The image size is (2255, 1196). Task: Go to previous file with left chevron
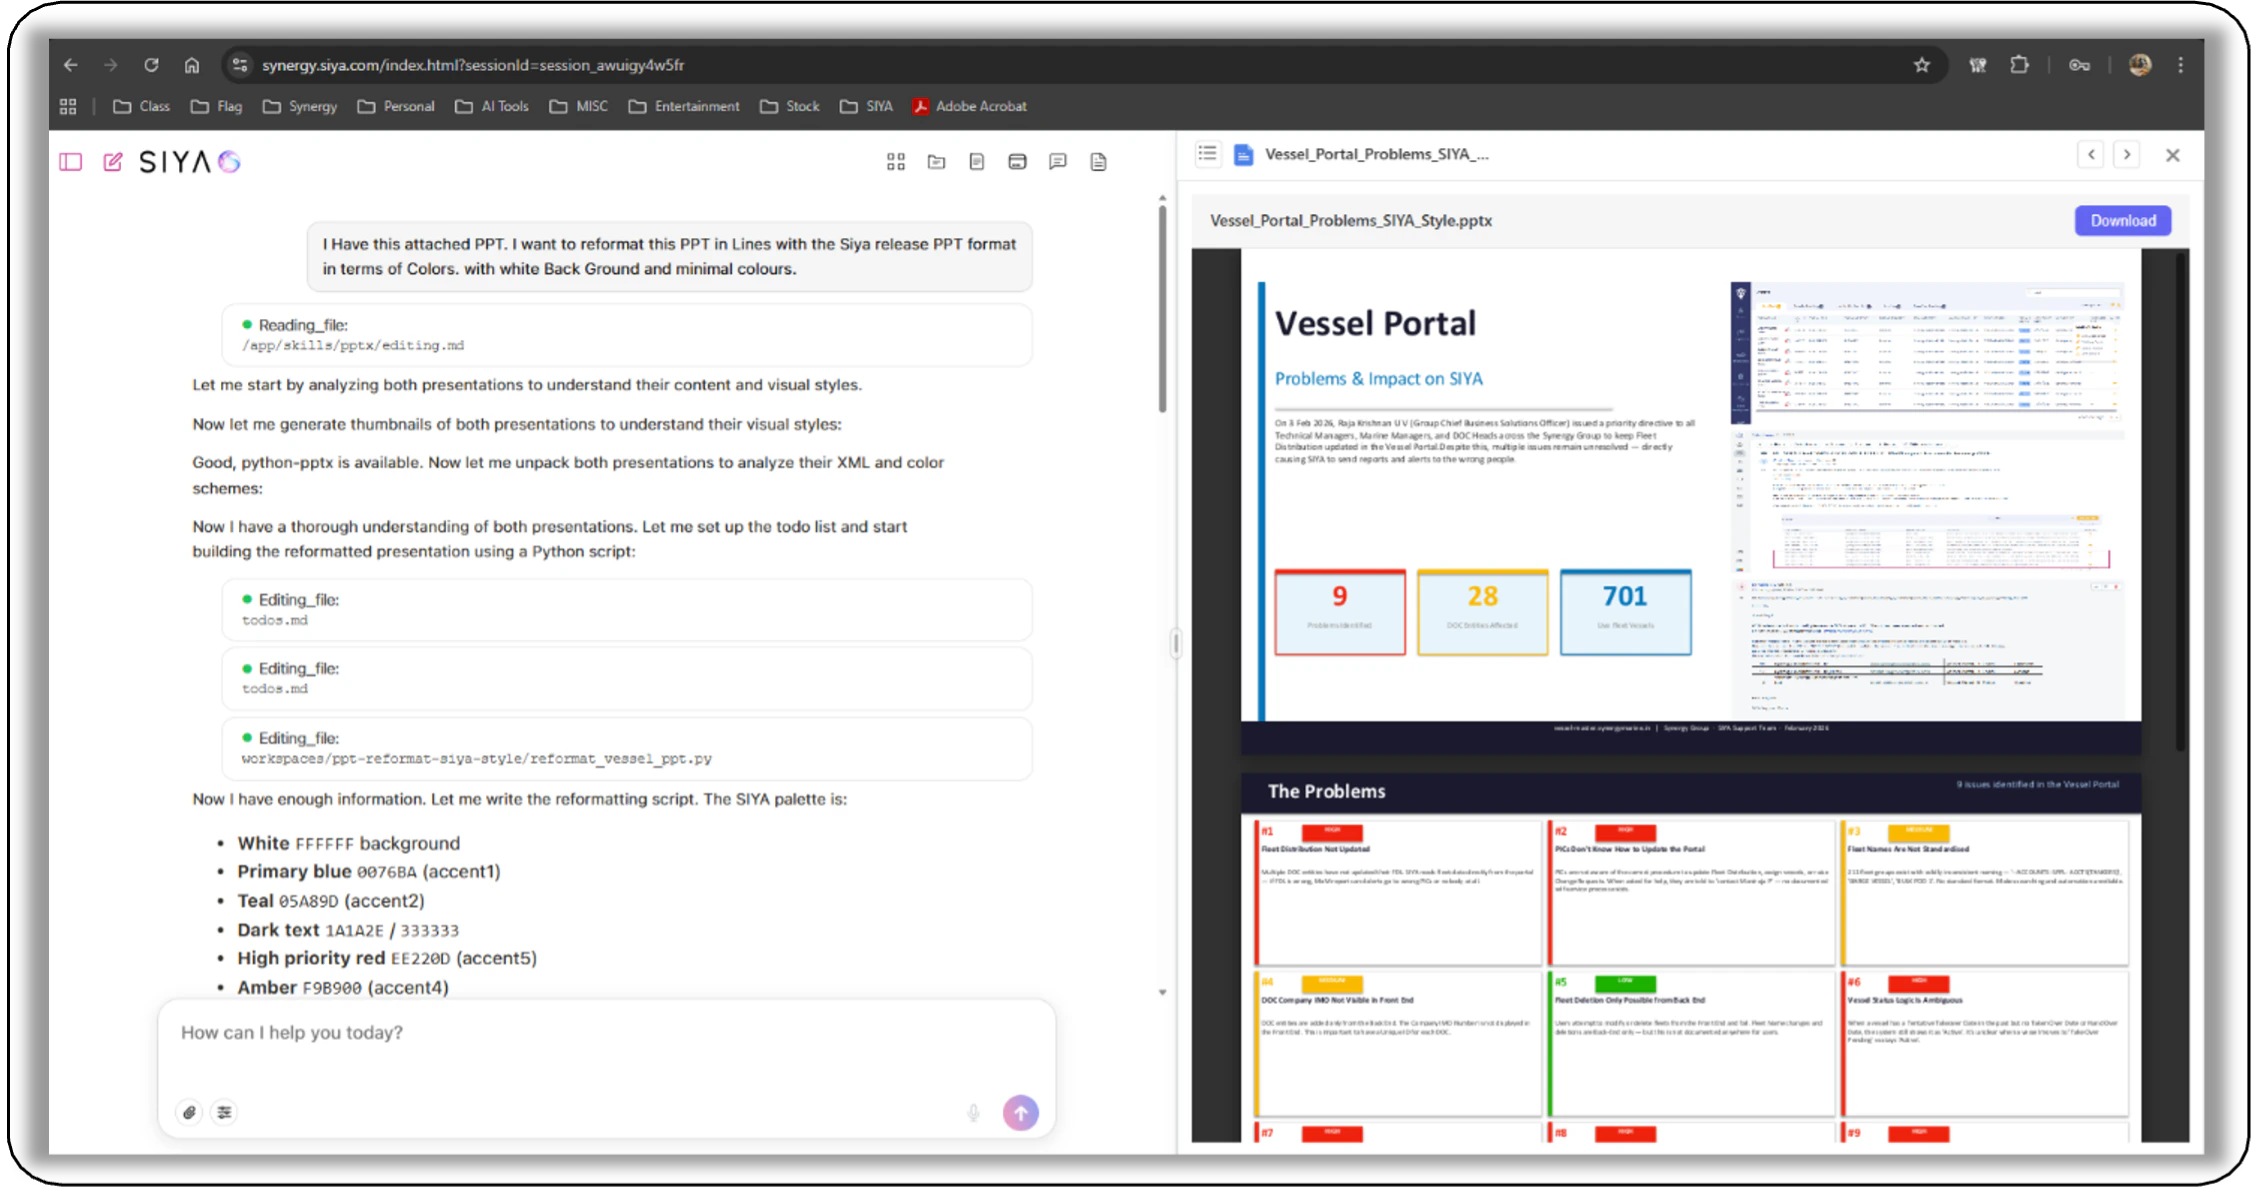(x=2090, y=155)
